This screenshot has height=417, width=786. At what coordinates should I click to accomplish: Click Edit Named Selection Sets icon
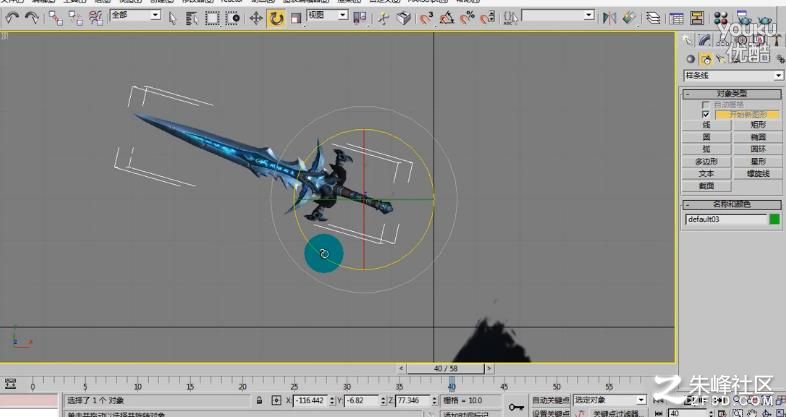(x=511, y=19)
